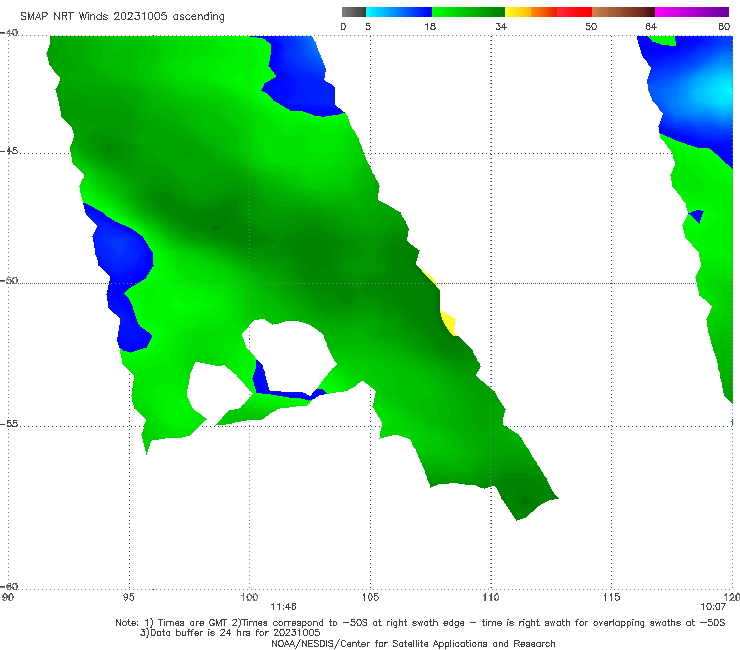Click the NOAA/NESDIS credit line
Screen dimensions: 740x650
coord(413,643)
